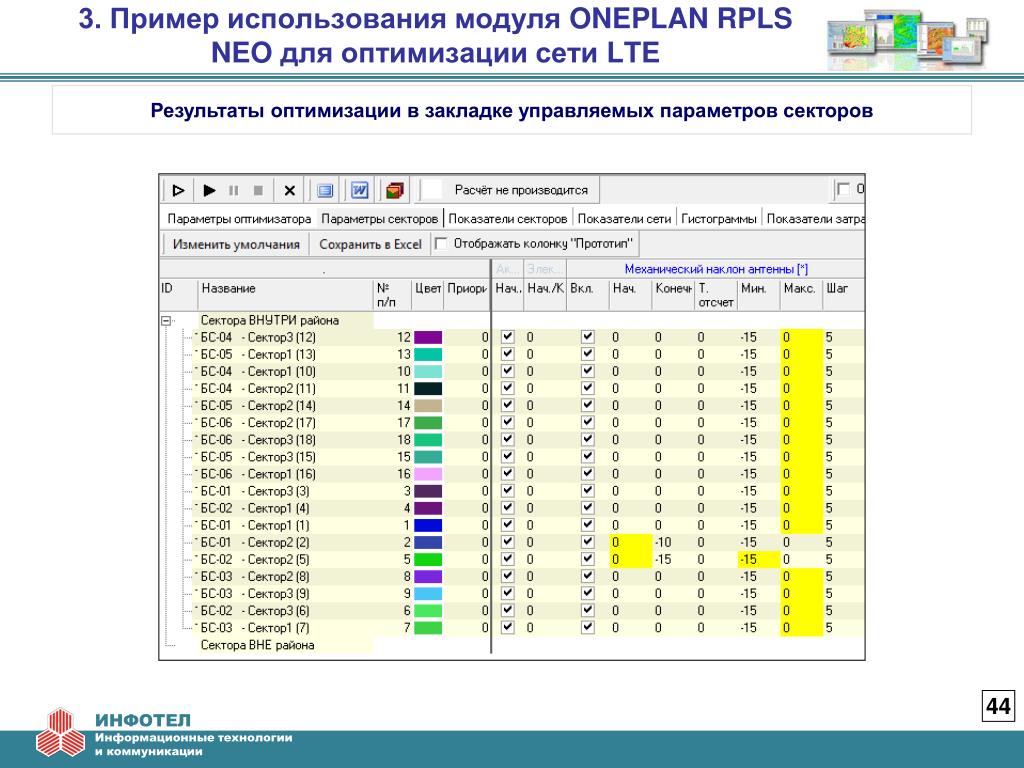Image resolution: width=1024 pixels, height=768 pixels.
Task: Click the Расчёт не производится status field
Action: click(521, 190)
